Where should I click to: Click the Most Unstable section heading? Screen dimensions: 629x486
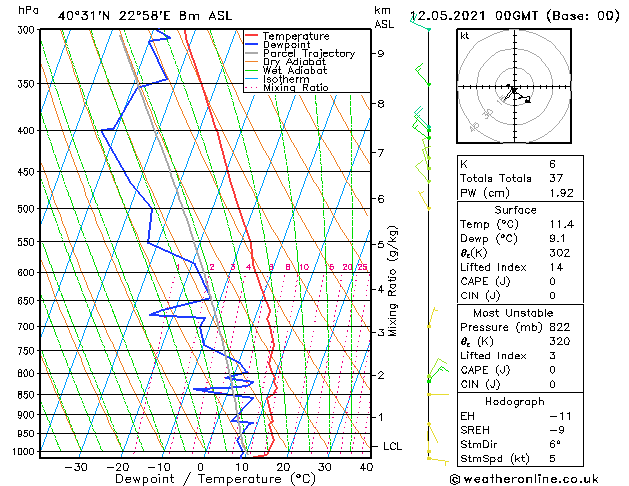tap(513, 313)
